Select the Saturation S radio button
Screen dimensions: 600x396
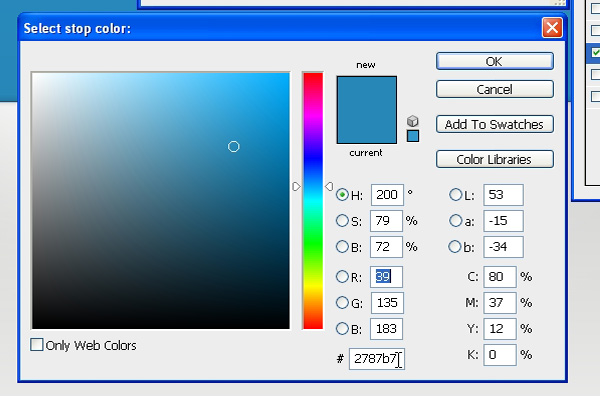(x=342, y=220)
